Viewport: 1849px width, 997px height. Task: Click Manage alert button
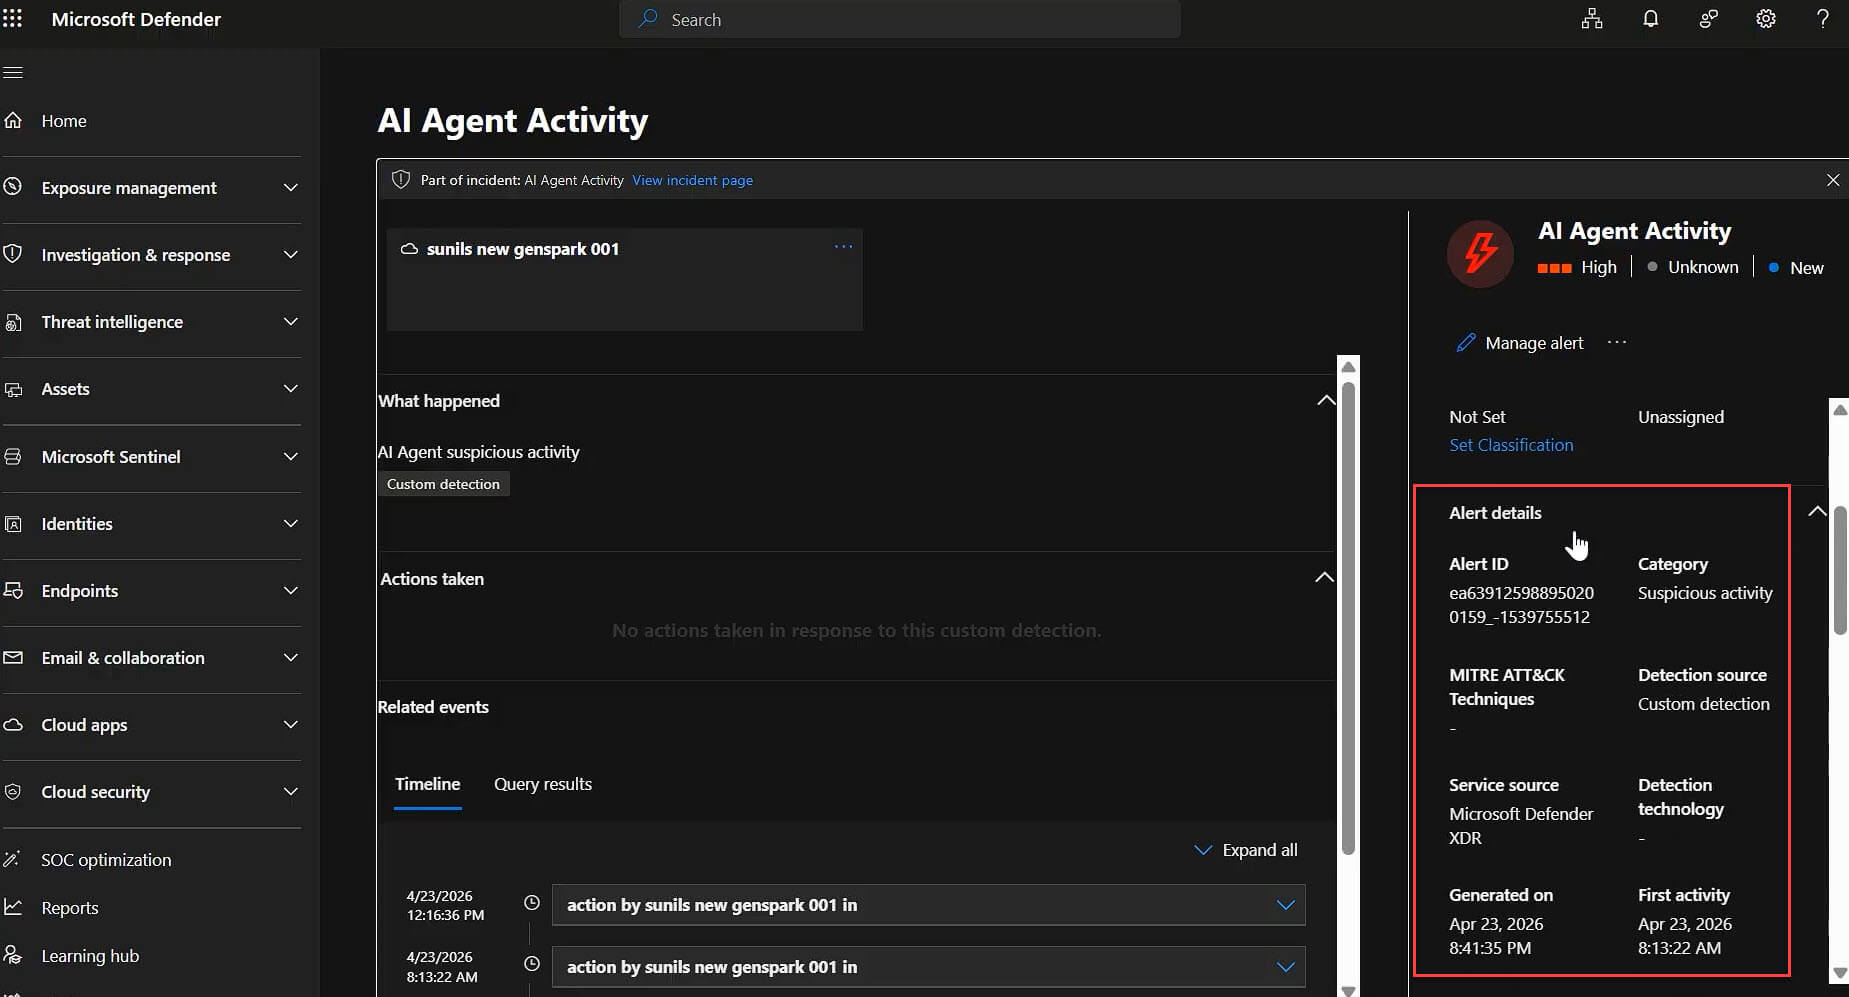pyautogui.click(x=1520, y=342)
